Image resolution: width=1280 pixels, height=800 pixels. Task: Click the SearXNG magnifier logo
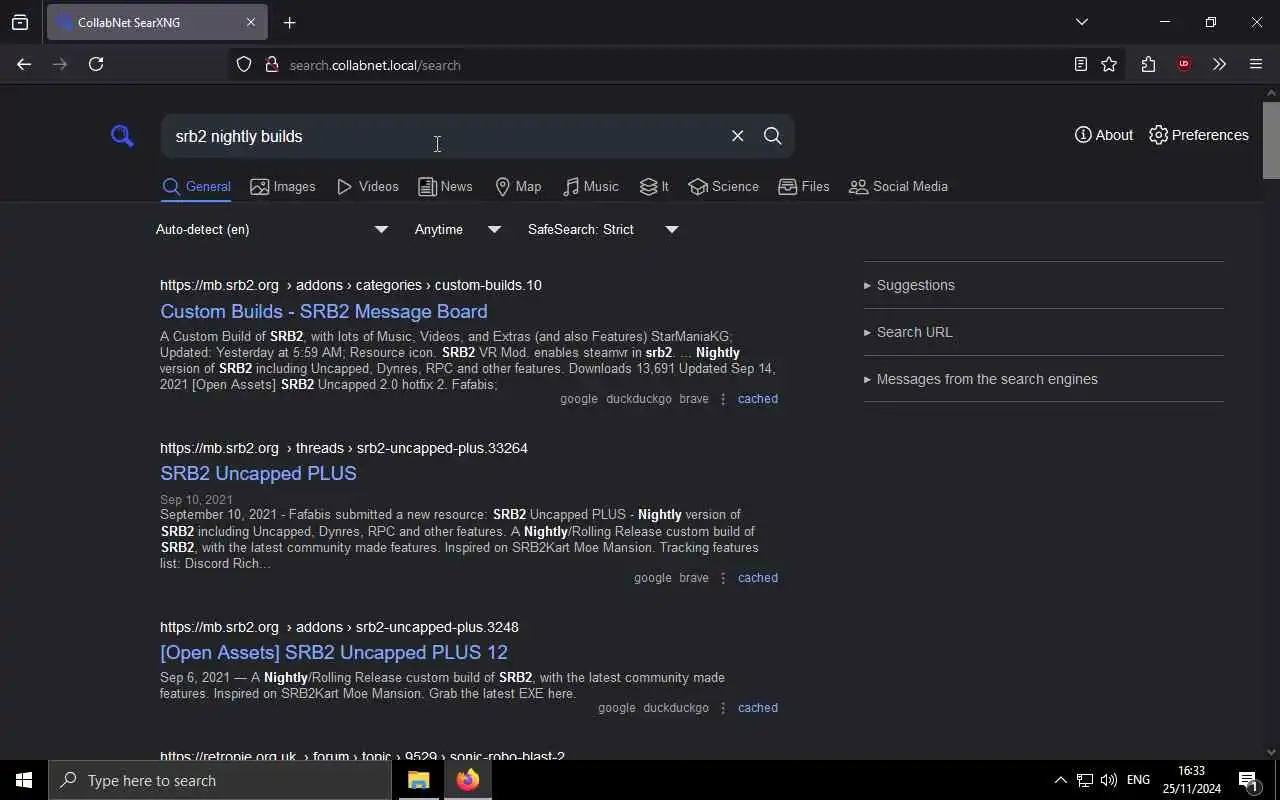pyautogui.click(x=122, y=136)
